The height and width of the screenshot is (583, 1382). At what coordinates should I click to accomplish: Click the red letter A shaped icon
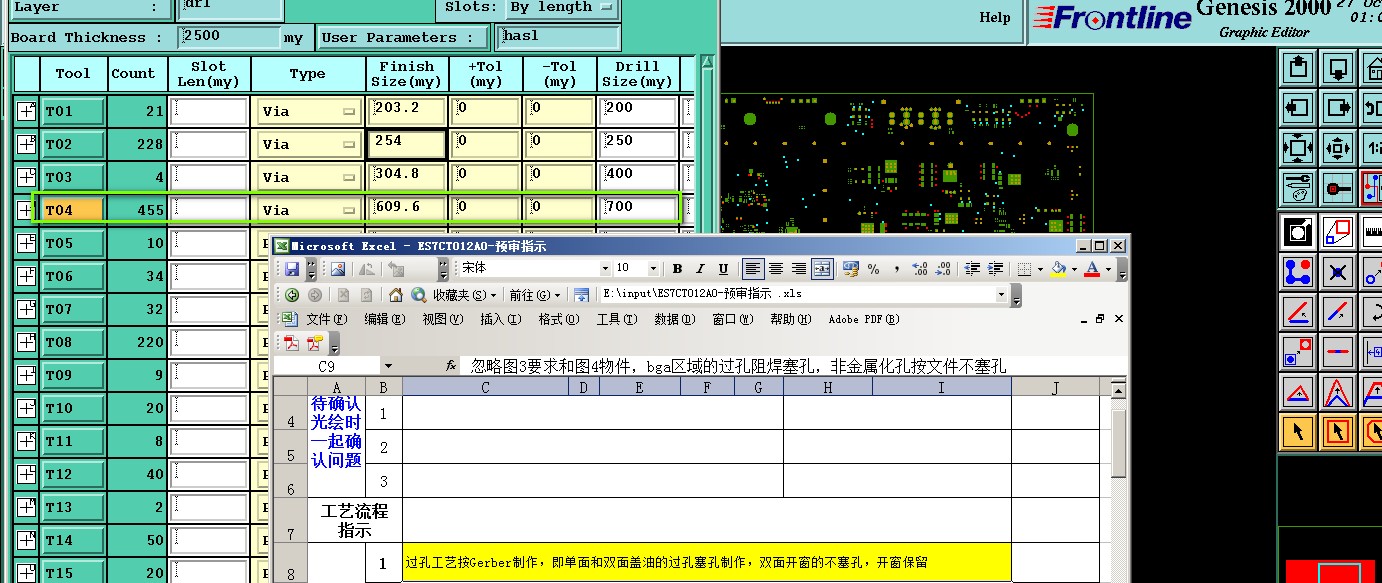[x=1338, y=392]
